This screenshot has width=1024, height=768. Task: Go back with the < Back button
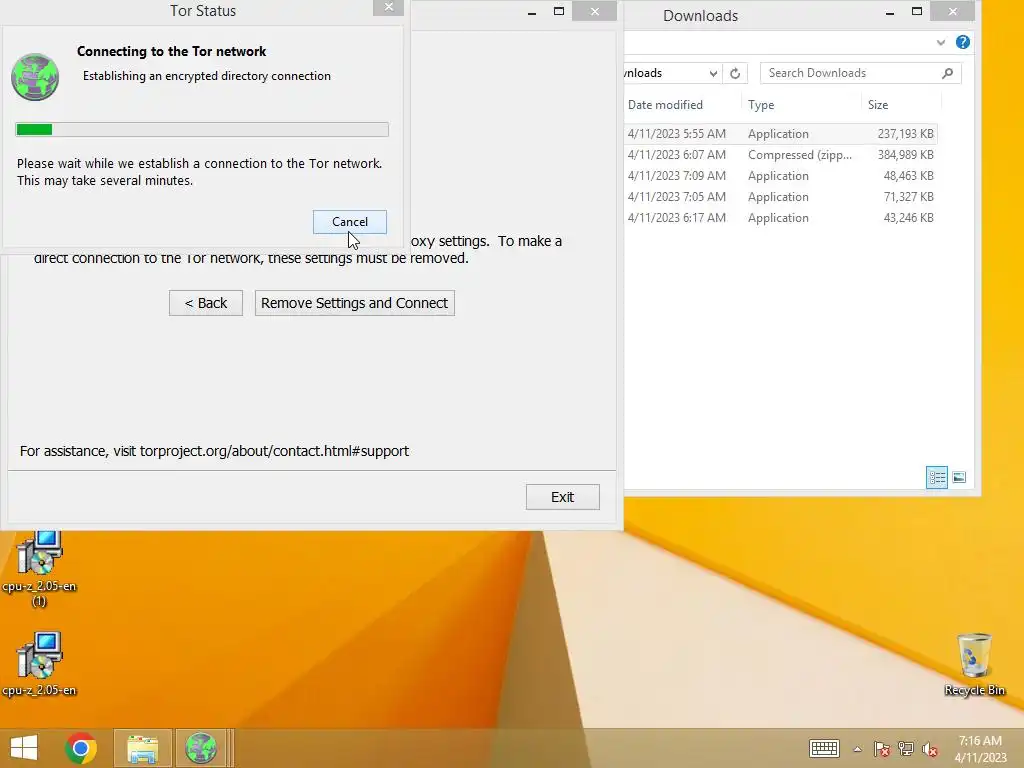pyautogui.click(x=206, y=303)
